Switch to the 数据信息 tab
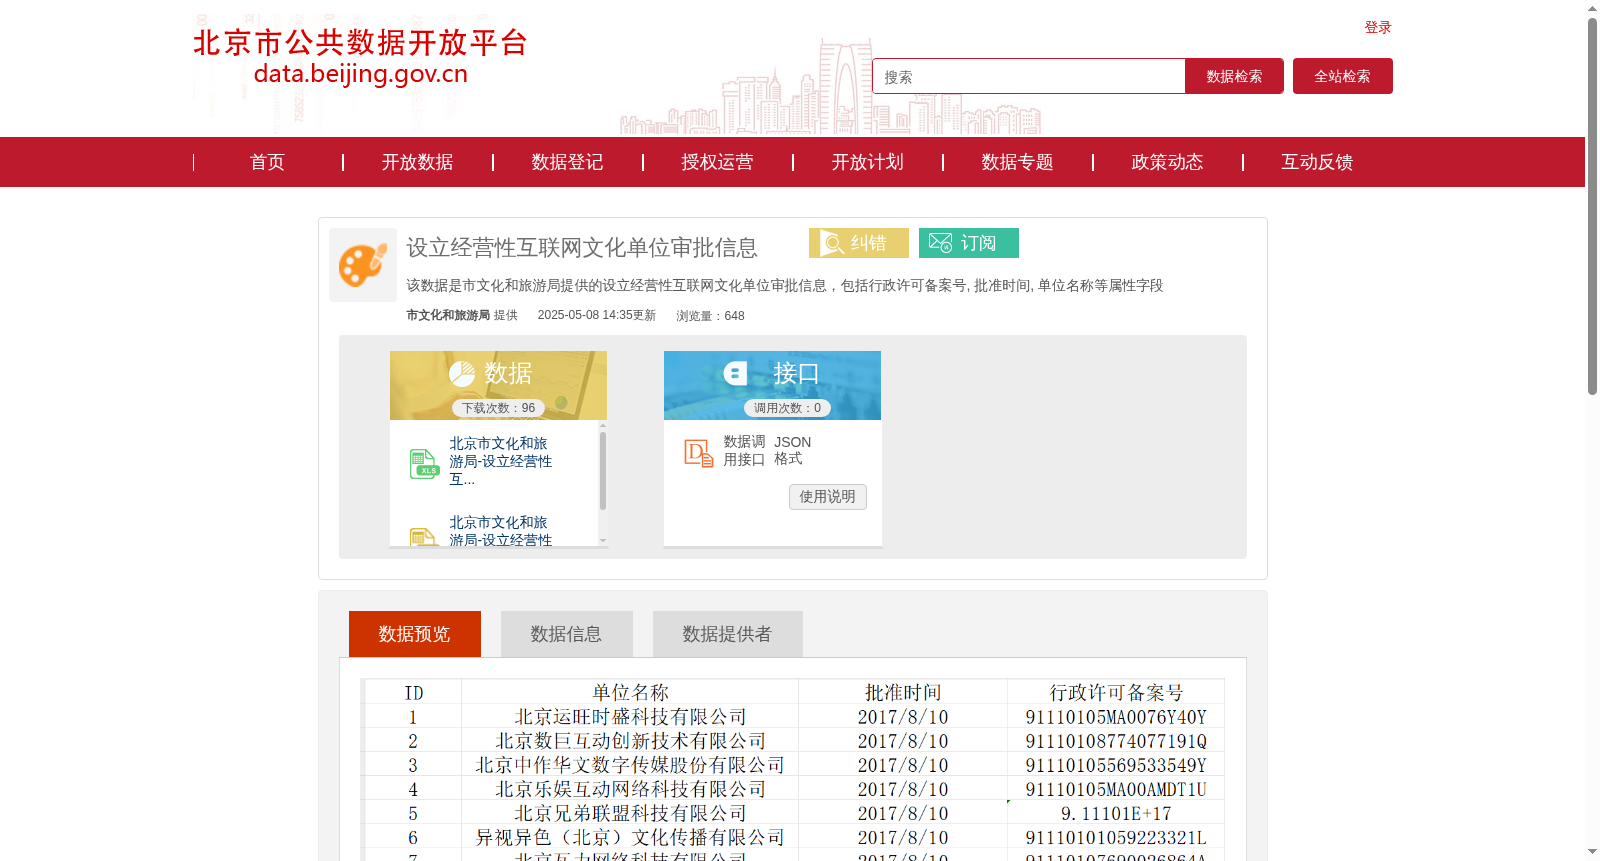Viewport: 1600px width, 861px height. [567, 634]
